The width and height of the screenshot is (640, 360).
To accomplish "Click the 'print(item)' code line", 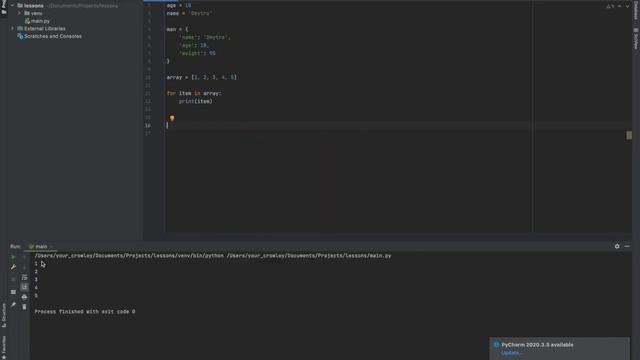I will (196, 101).
